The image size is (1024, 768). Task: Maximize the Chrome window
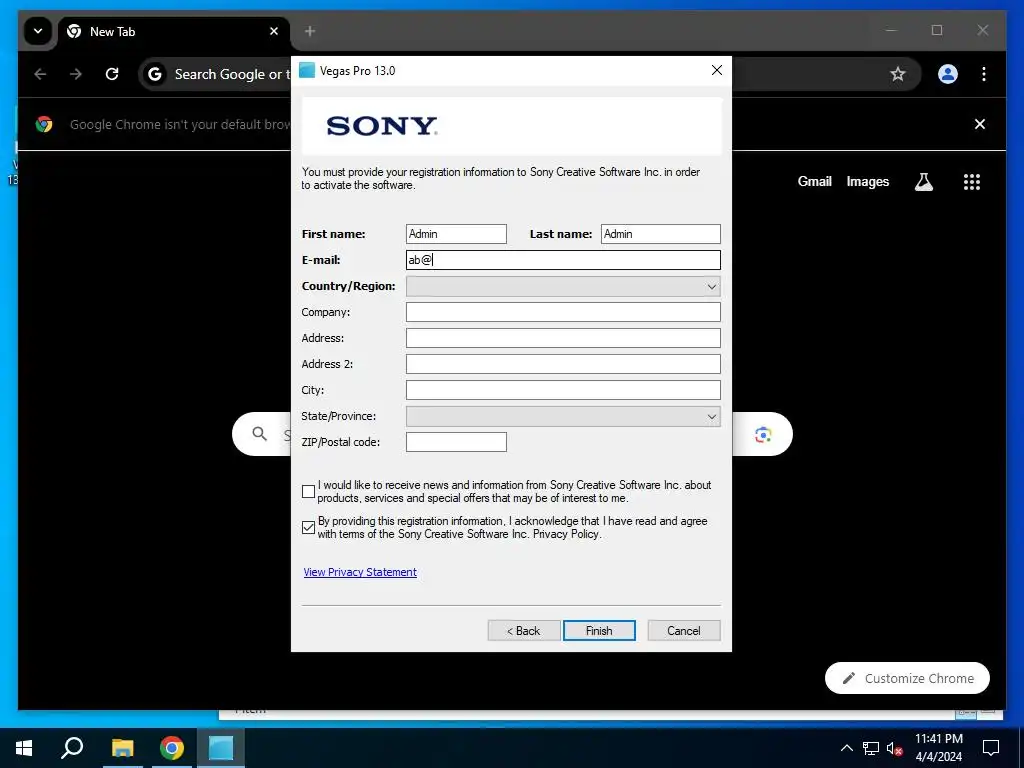pos(937,30)
